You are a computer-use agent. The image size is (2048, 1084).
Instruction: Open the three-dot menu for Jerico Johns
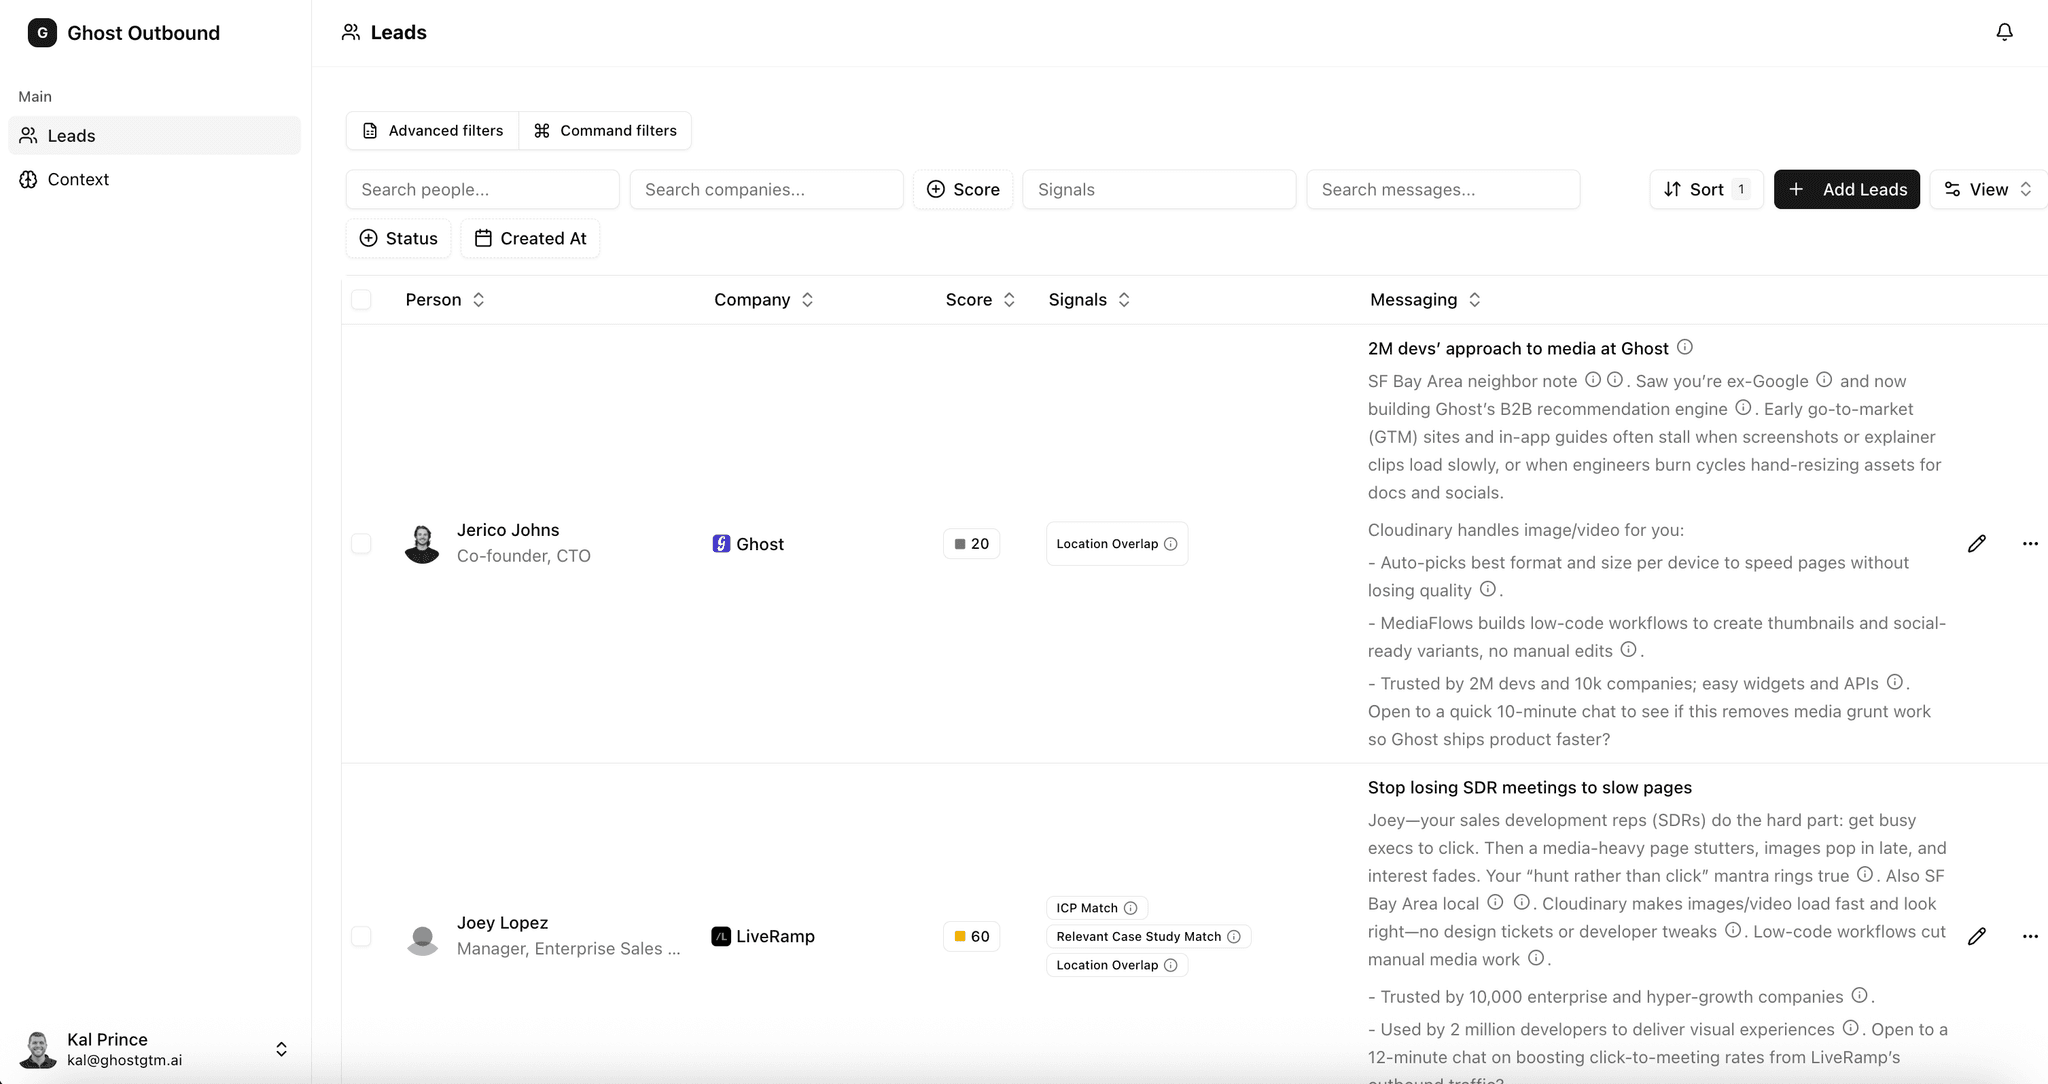click(2030, 544)
